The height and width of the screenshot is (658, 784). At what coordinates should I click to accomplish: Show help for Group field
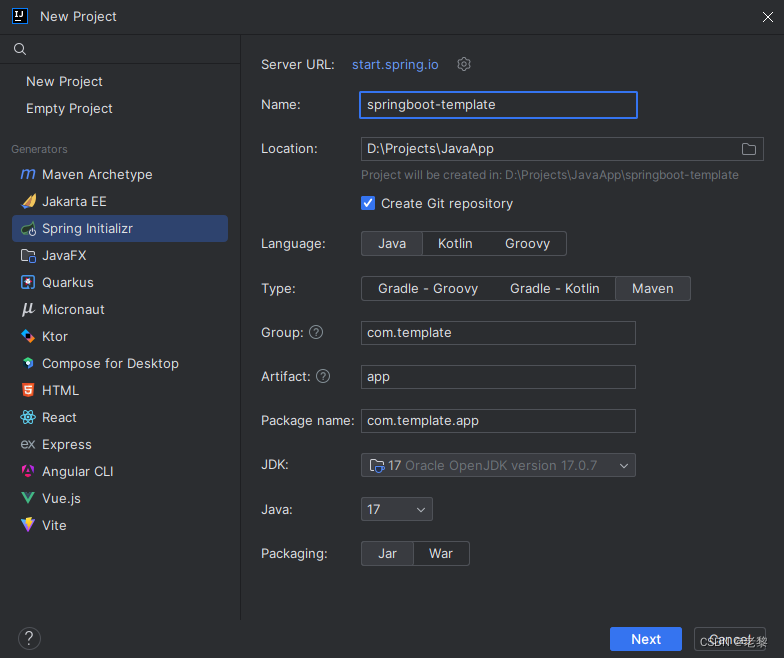coord(316,332)
